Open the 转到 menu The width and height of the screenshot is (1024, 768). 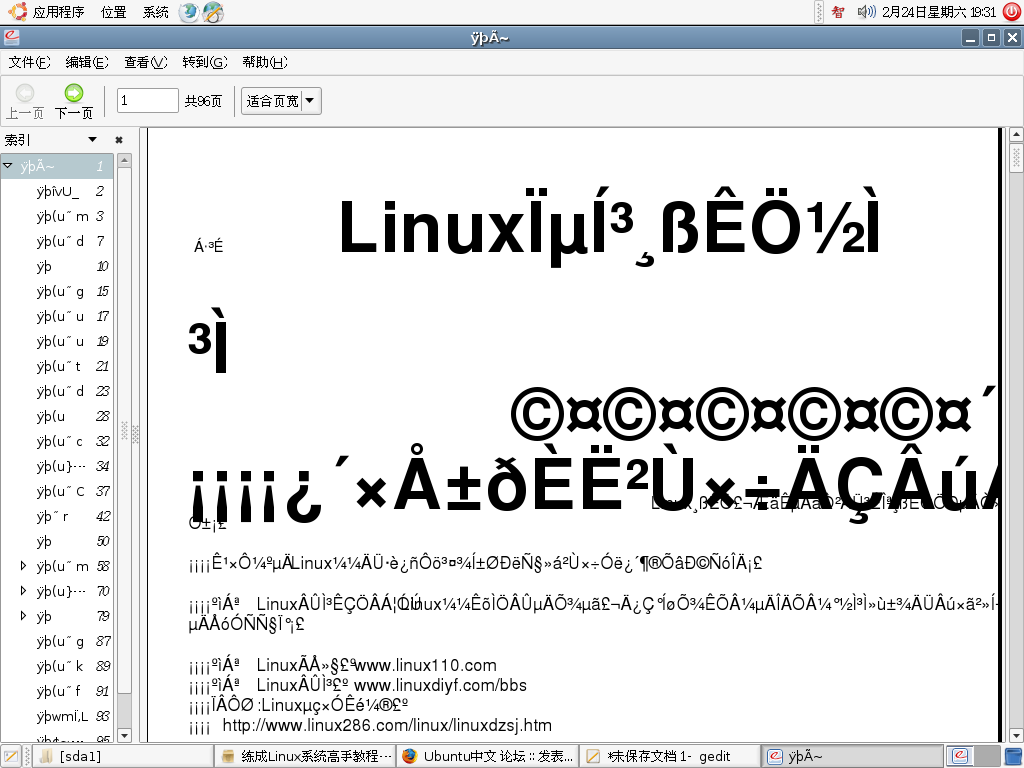point(204,62)
